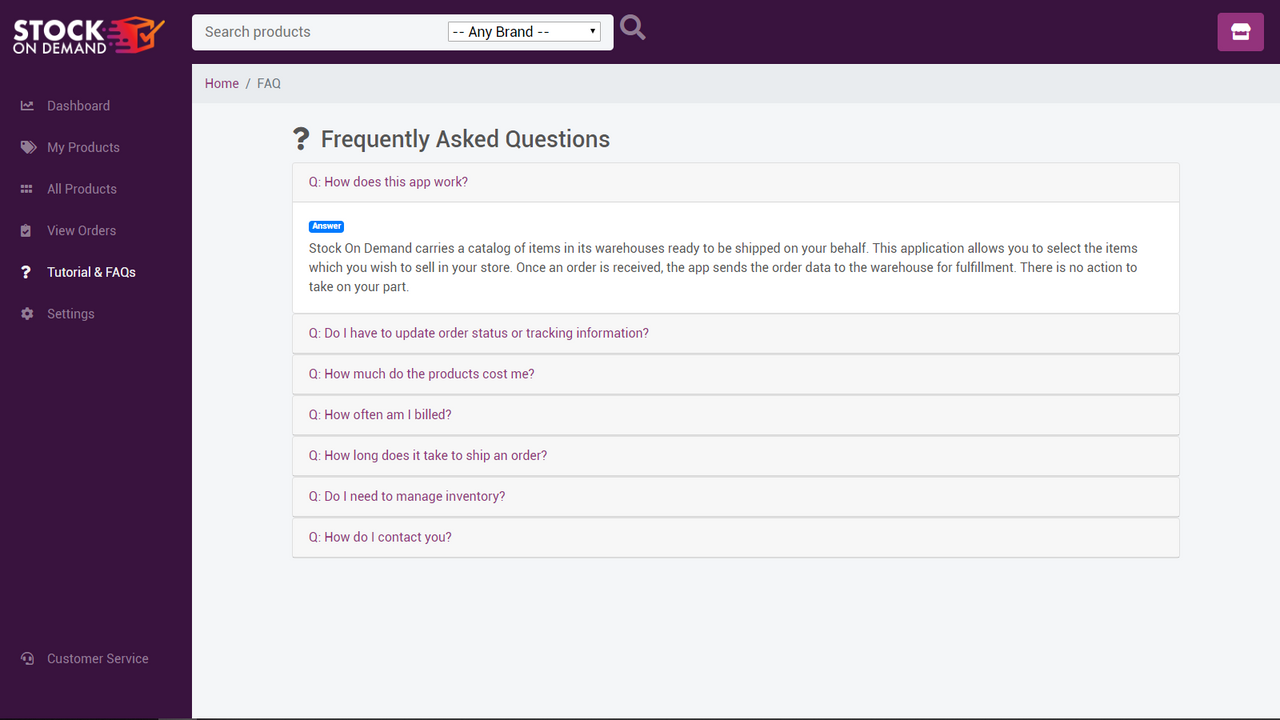This screenshot has width=1280, height=720.
Task: Open the Any Brand dropdown
Action: pos(524,32)
